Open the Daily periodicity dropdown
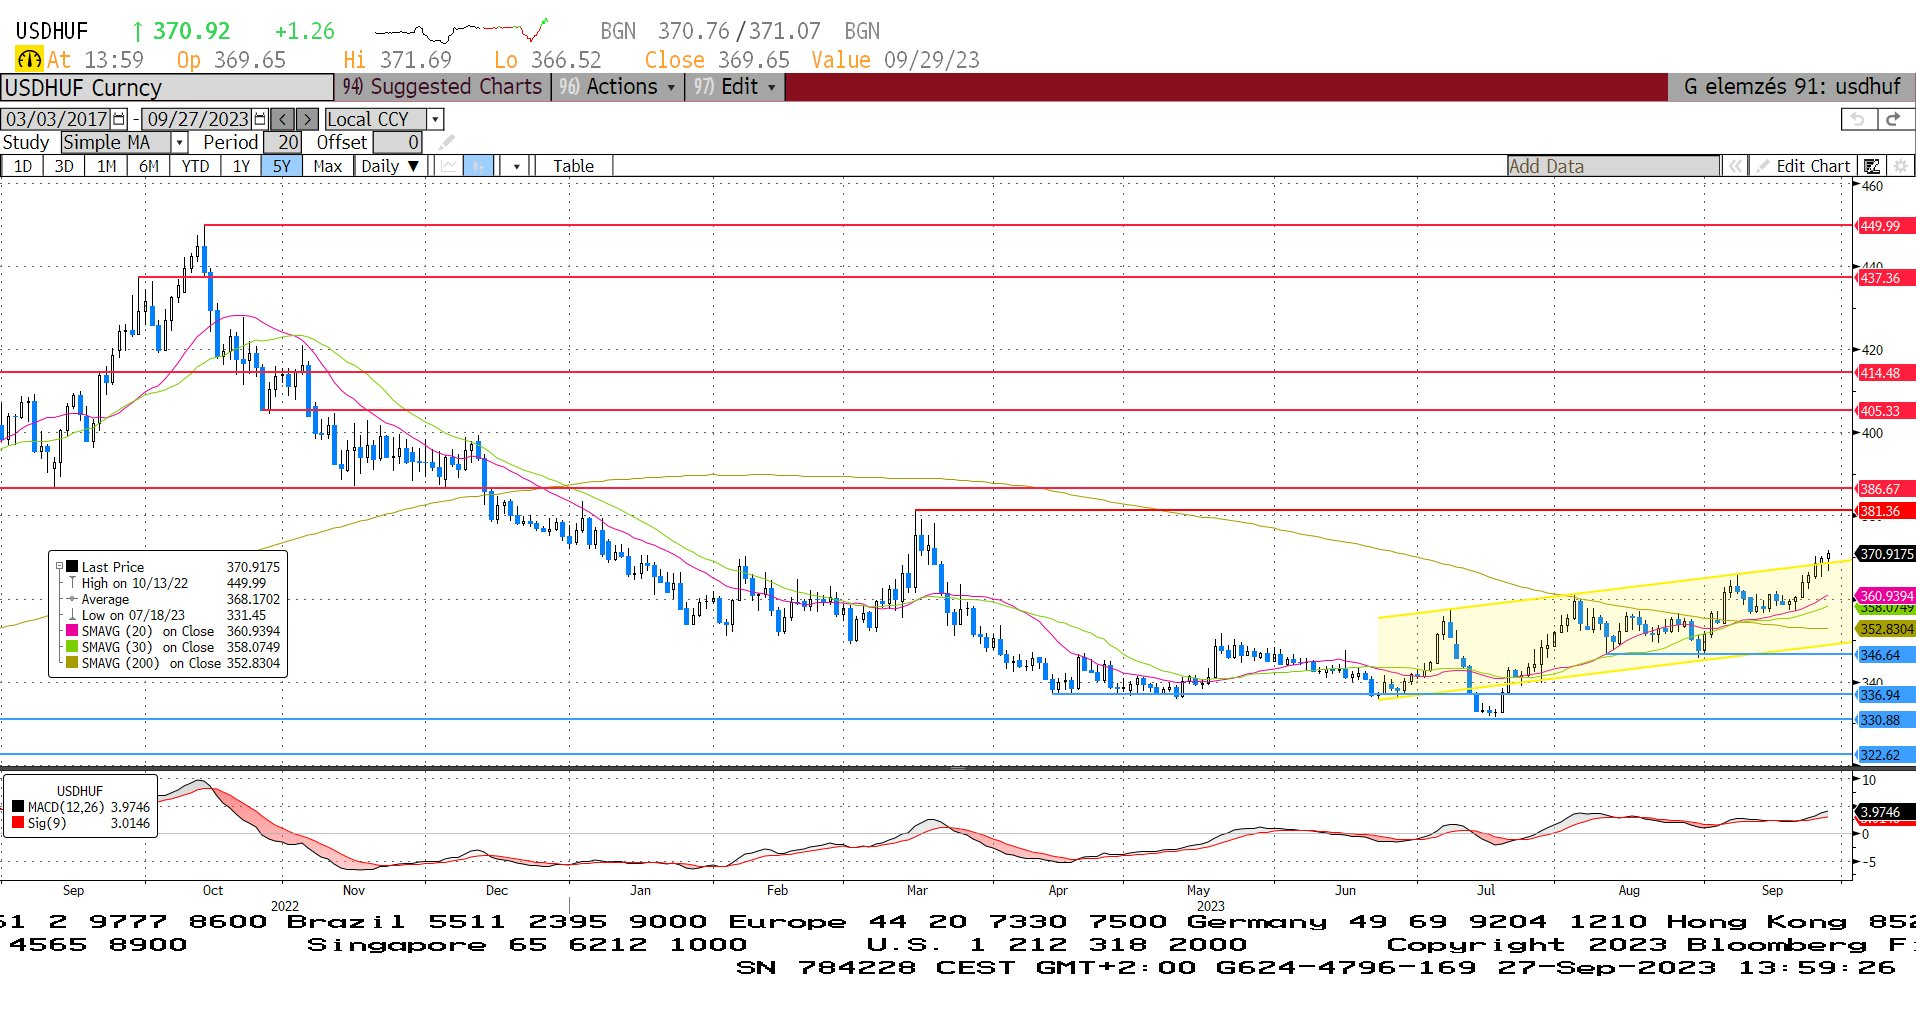1916x1023 pixels. (x=390, y=166)
